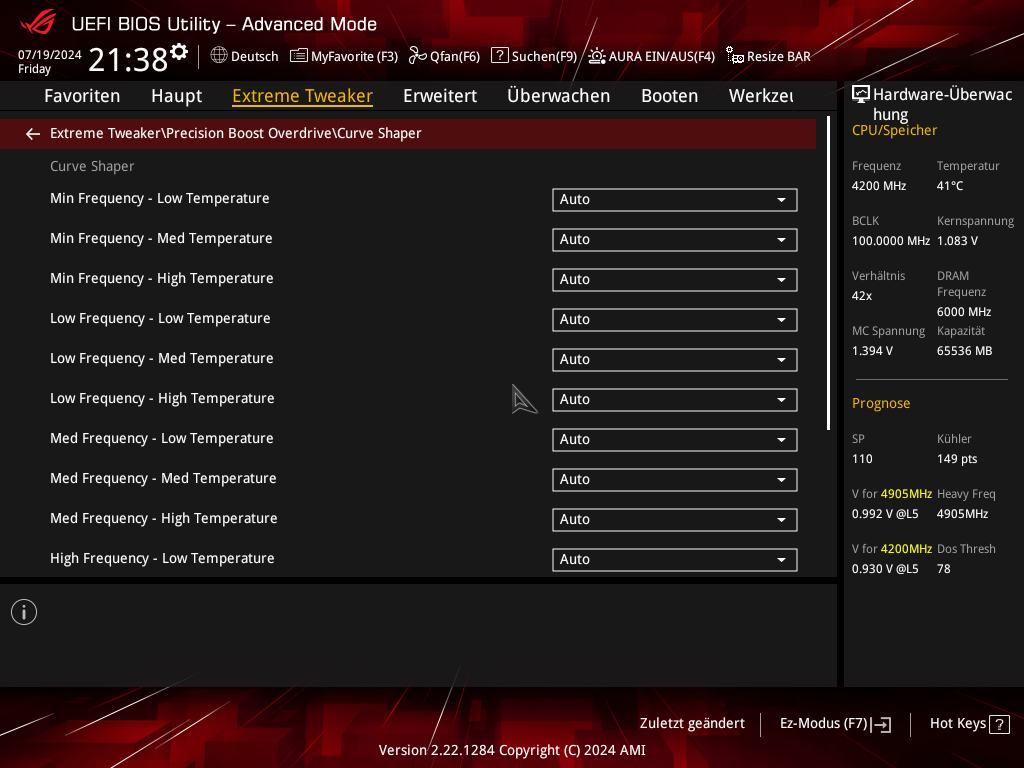1024x768 pixels.
Task: Select Med Frequency - Med Temperature label
Action: pyautogui.click(x=163, y=479)
